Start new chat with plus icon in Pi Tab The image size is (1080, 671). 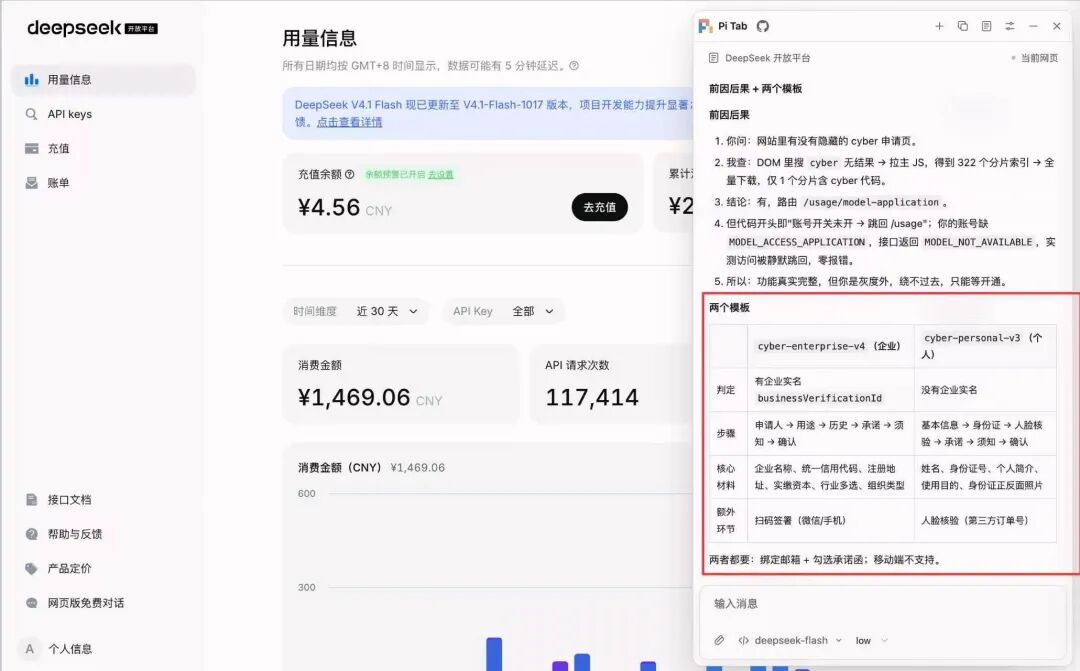939,26
